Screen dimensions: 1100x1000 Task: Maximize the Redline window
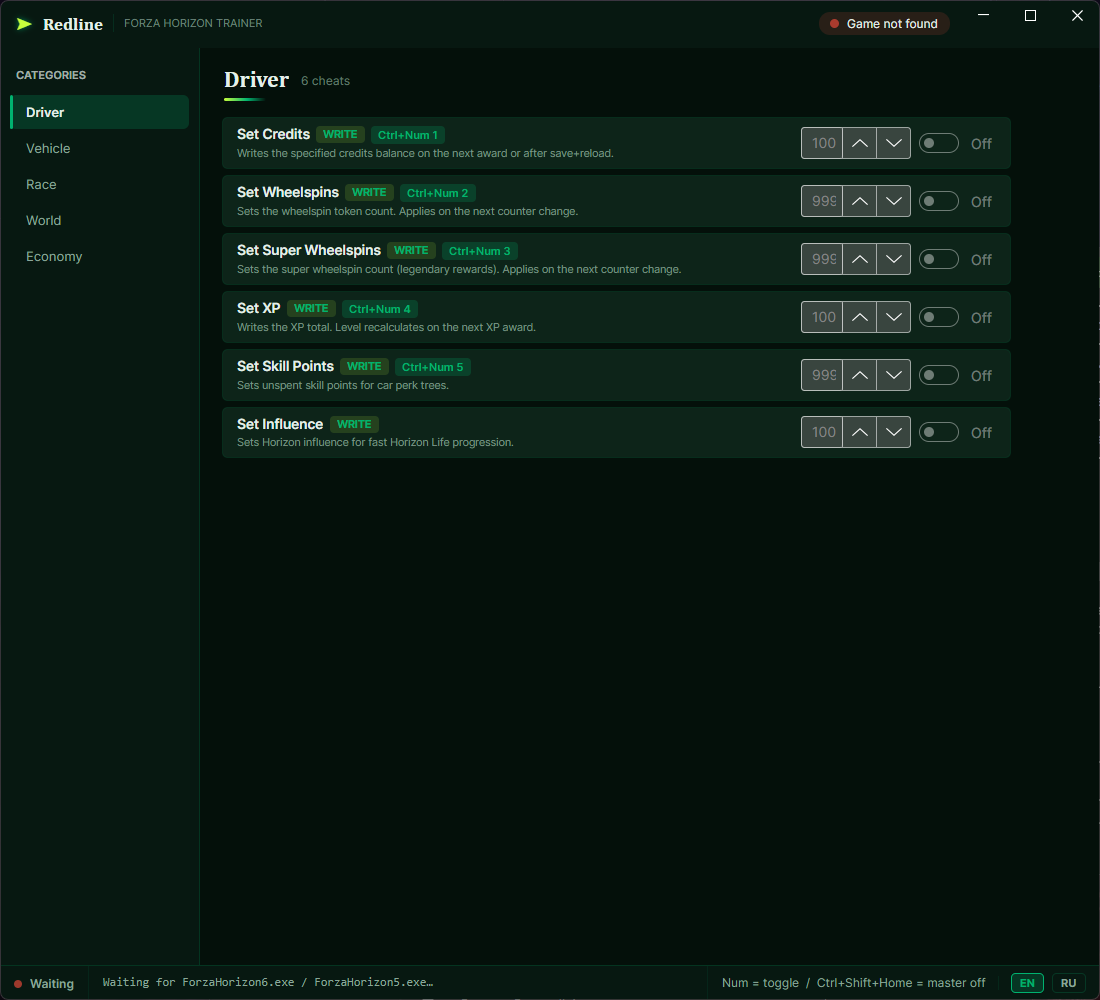(1031, 15)
